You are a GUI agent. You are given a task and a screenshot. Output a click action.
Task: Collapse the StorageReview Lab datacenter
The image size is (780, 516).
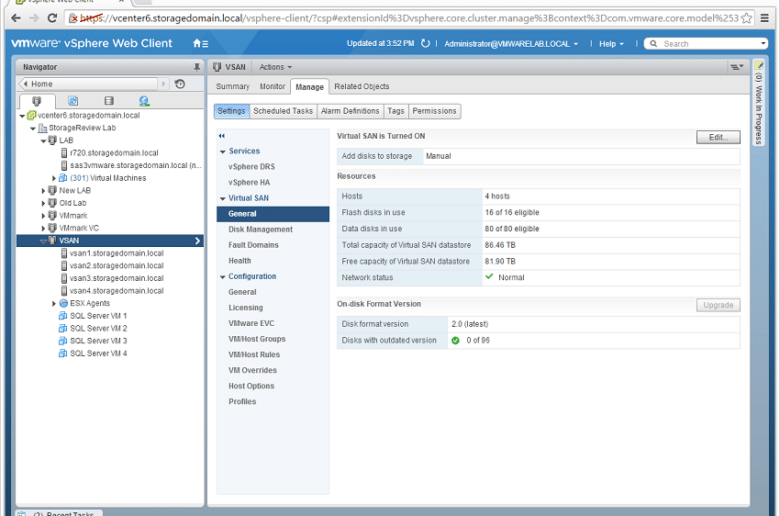pyautogui.click(x=33, y=128)
